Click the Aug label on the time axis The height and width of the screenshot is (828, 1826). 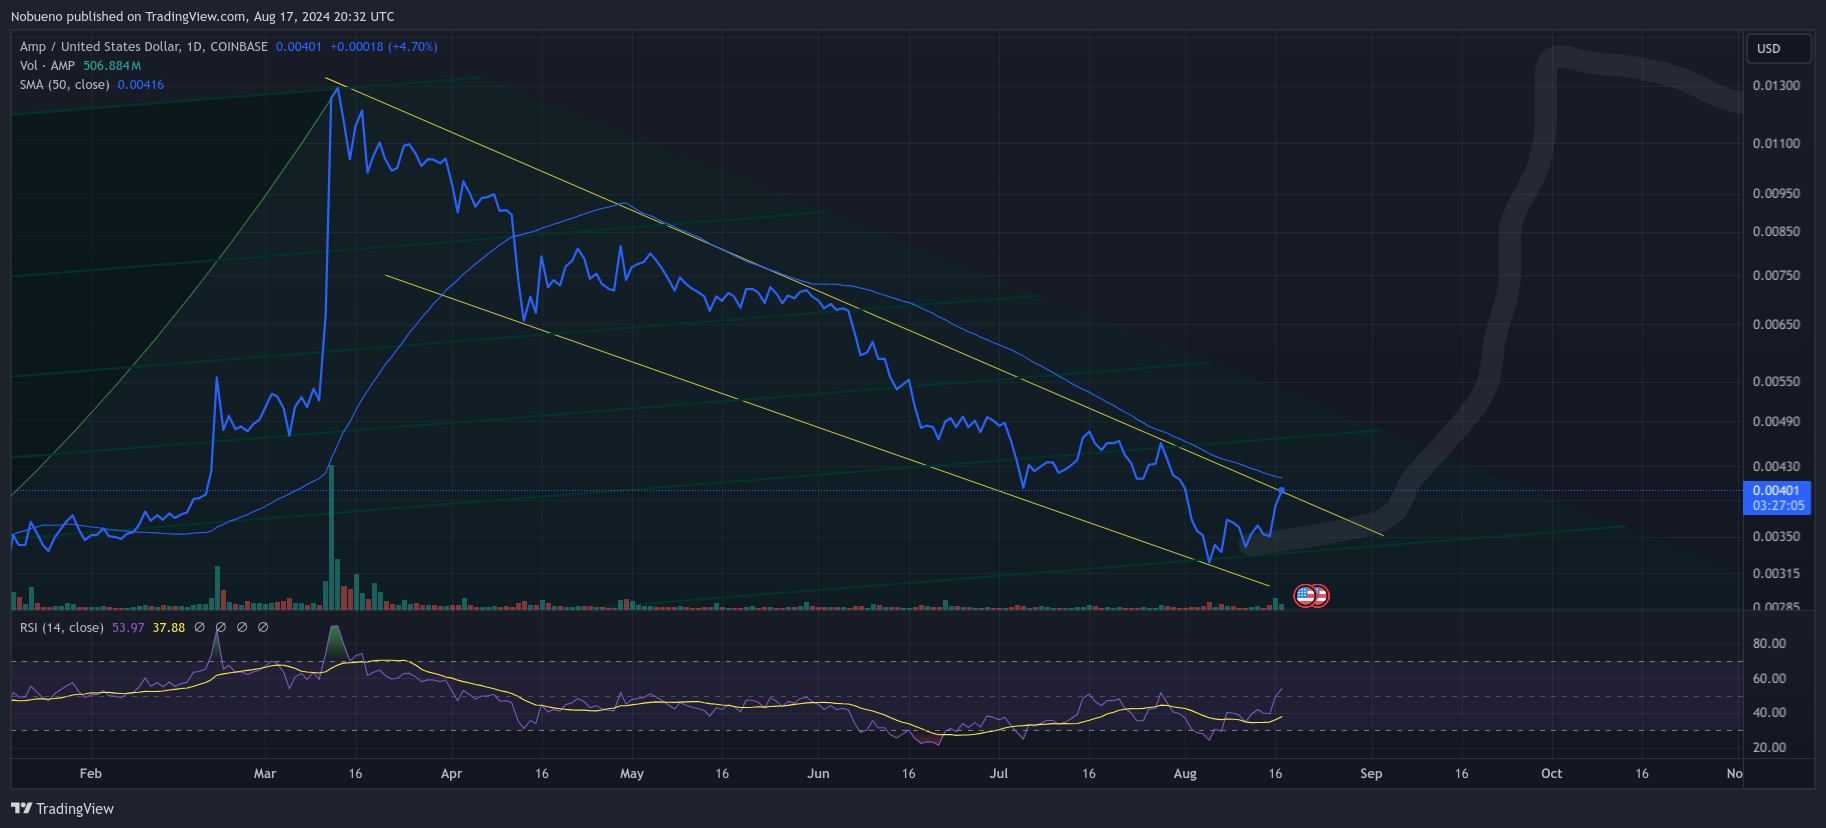pyautogui.click(x=1185, y=773)
